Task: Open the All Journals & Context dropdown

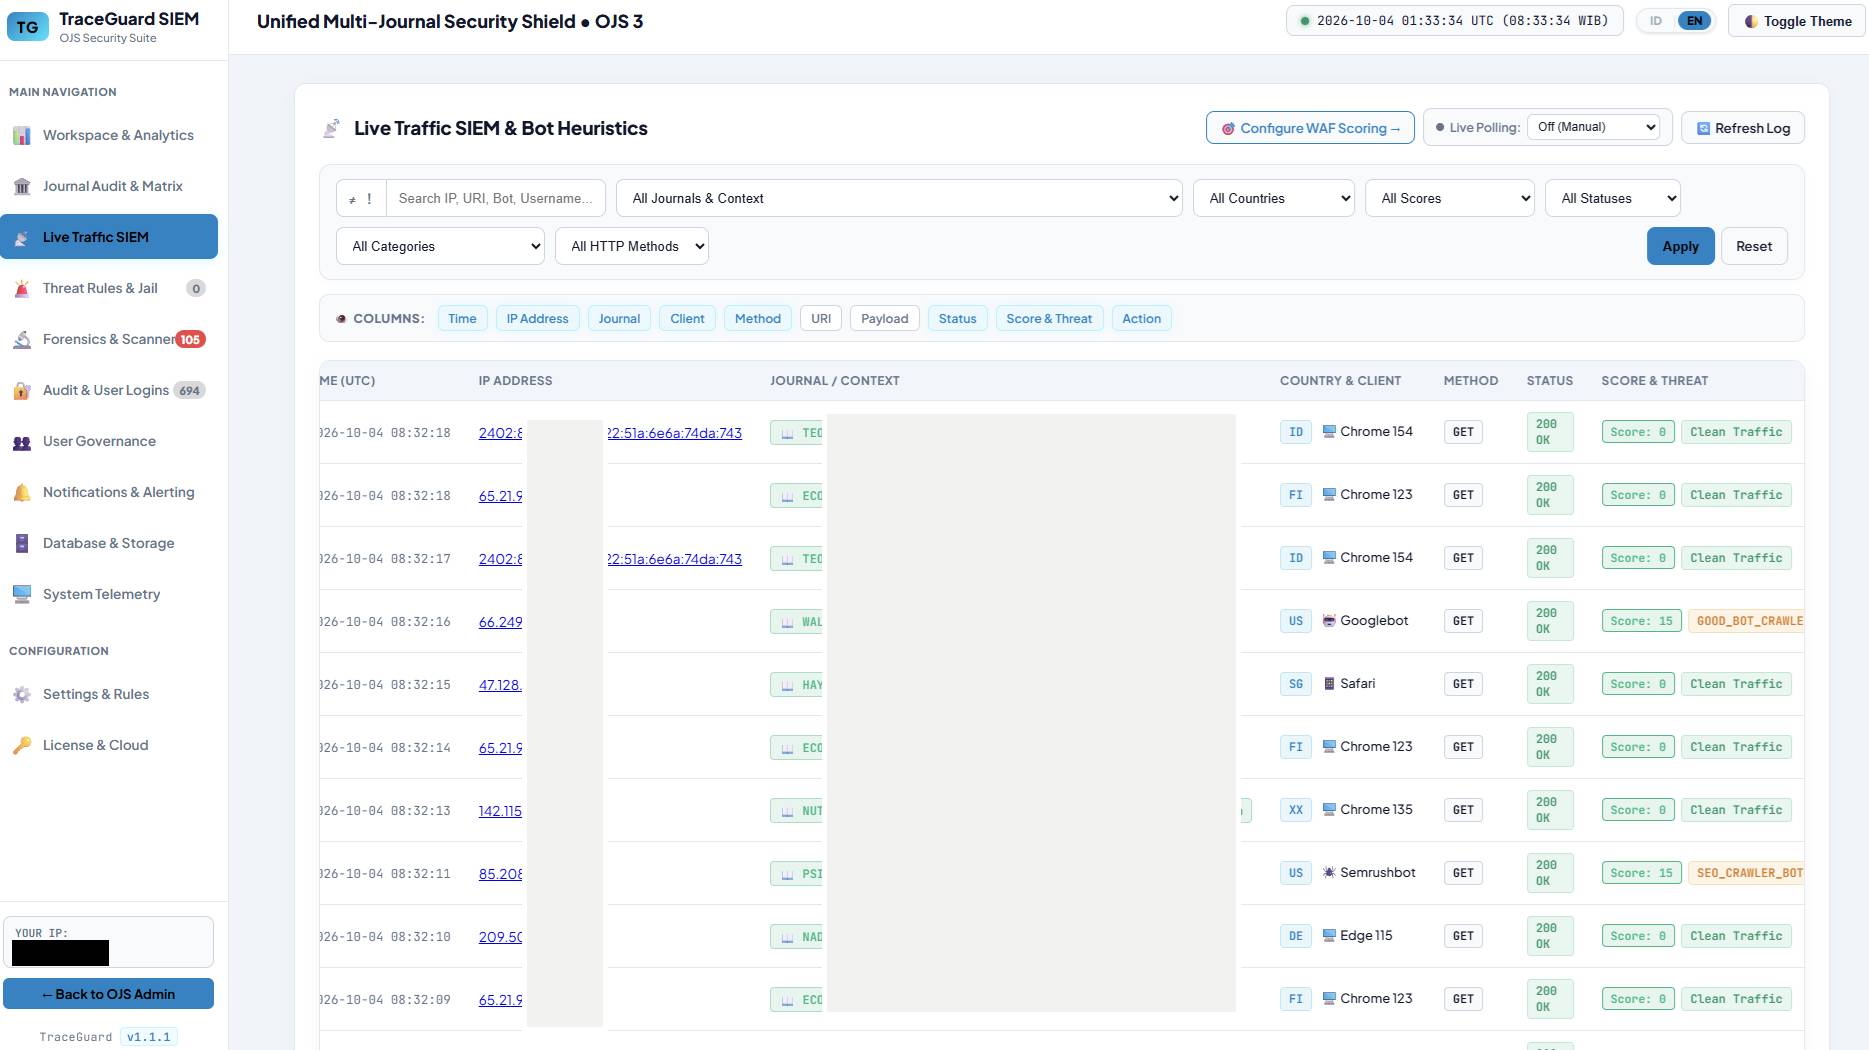Action: click(899, 199)
